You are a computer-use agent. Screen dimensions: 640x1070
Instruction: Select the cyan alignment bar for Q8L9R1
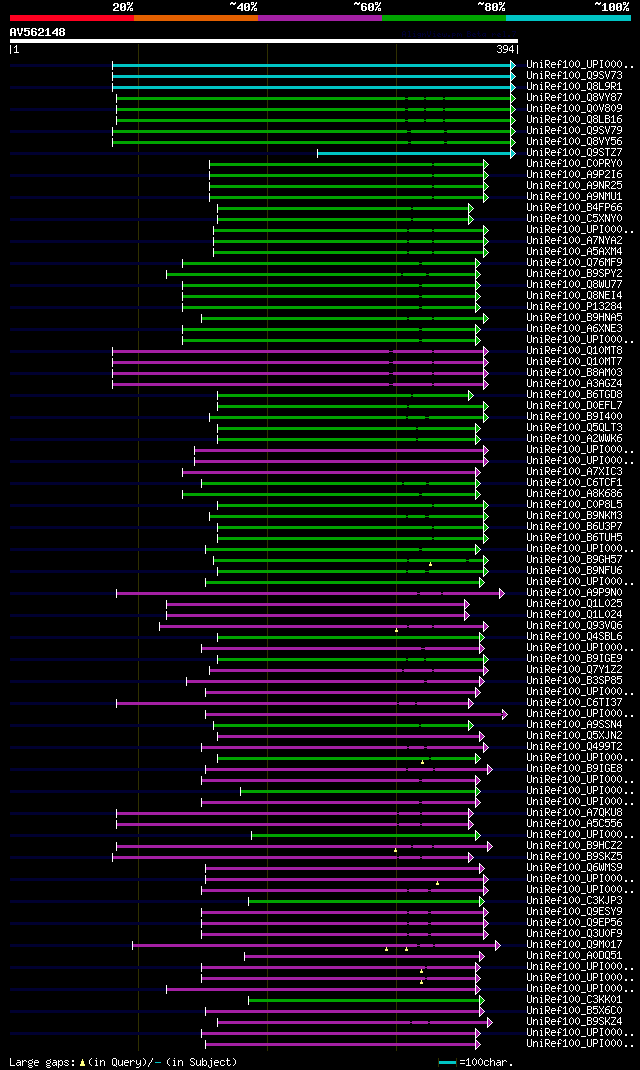(312, 87)
